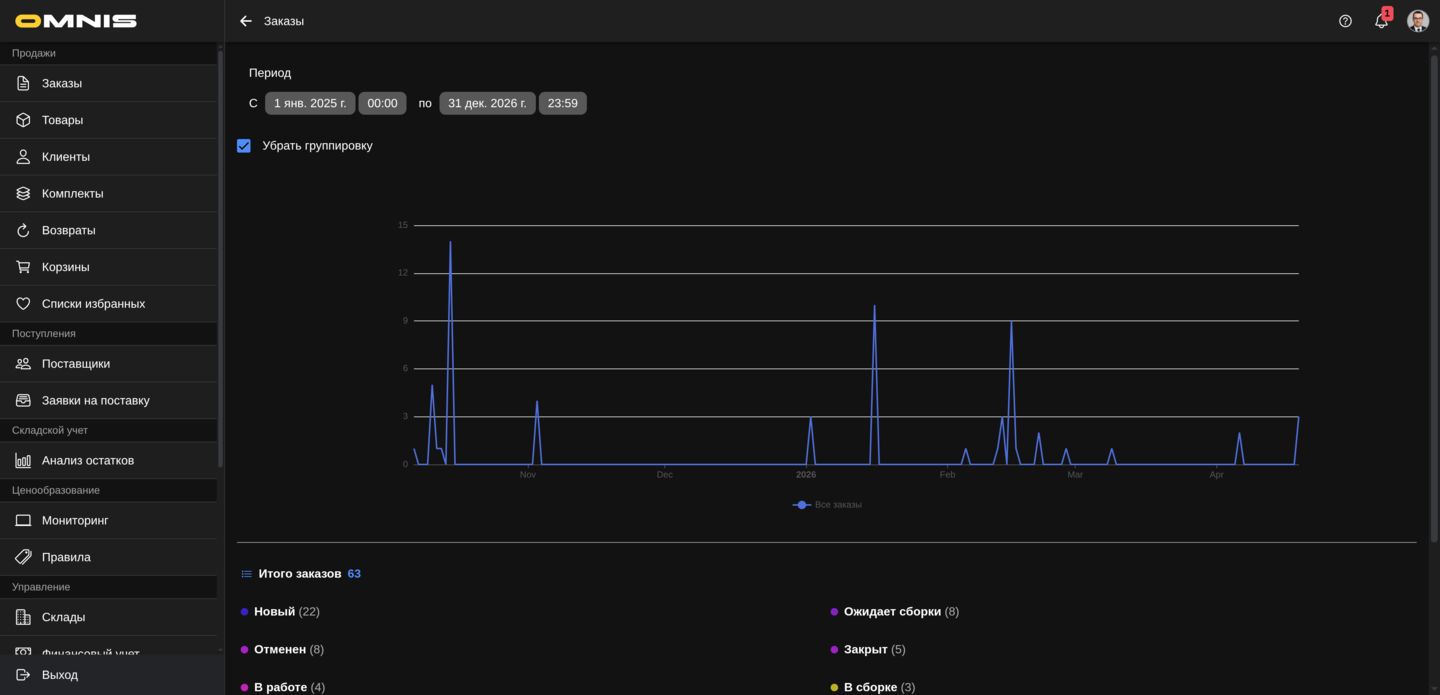This screenshot has width=1440, height=695.
Task: Click the purple dot beside Новый status
Action: coord(244,612)
